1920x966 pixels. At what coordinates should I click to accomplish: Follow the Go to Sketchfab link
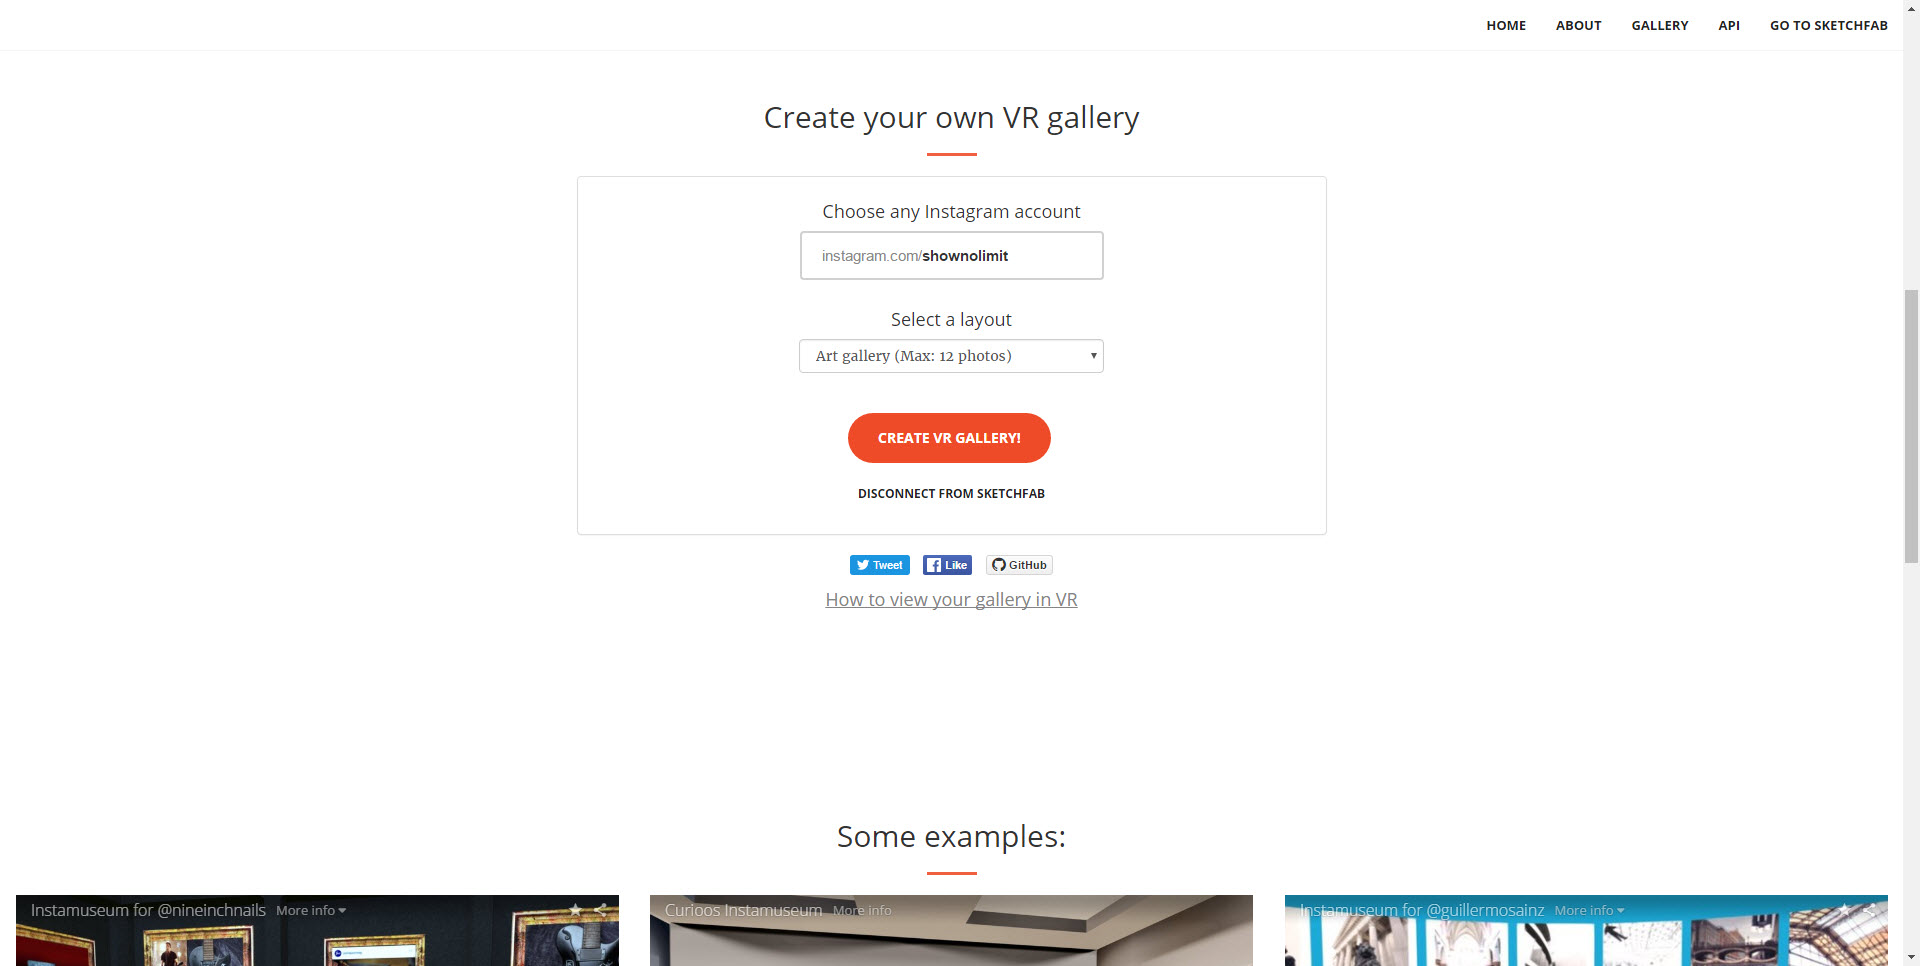(1829, 25)
